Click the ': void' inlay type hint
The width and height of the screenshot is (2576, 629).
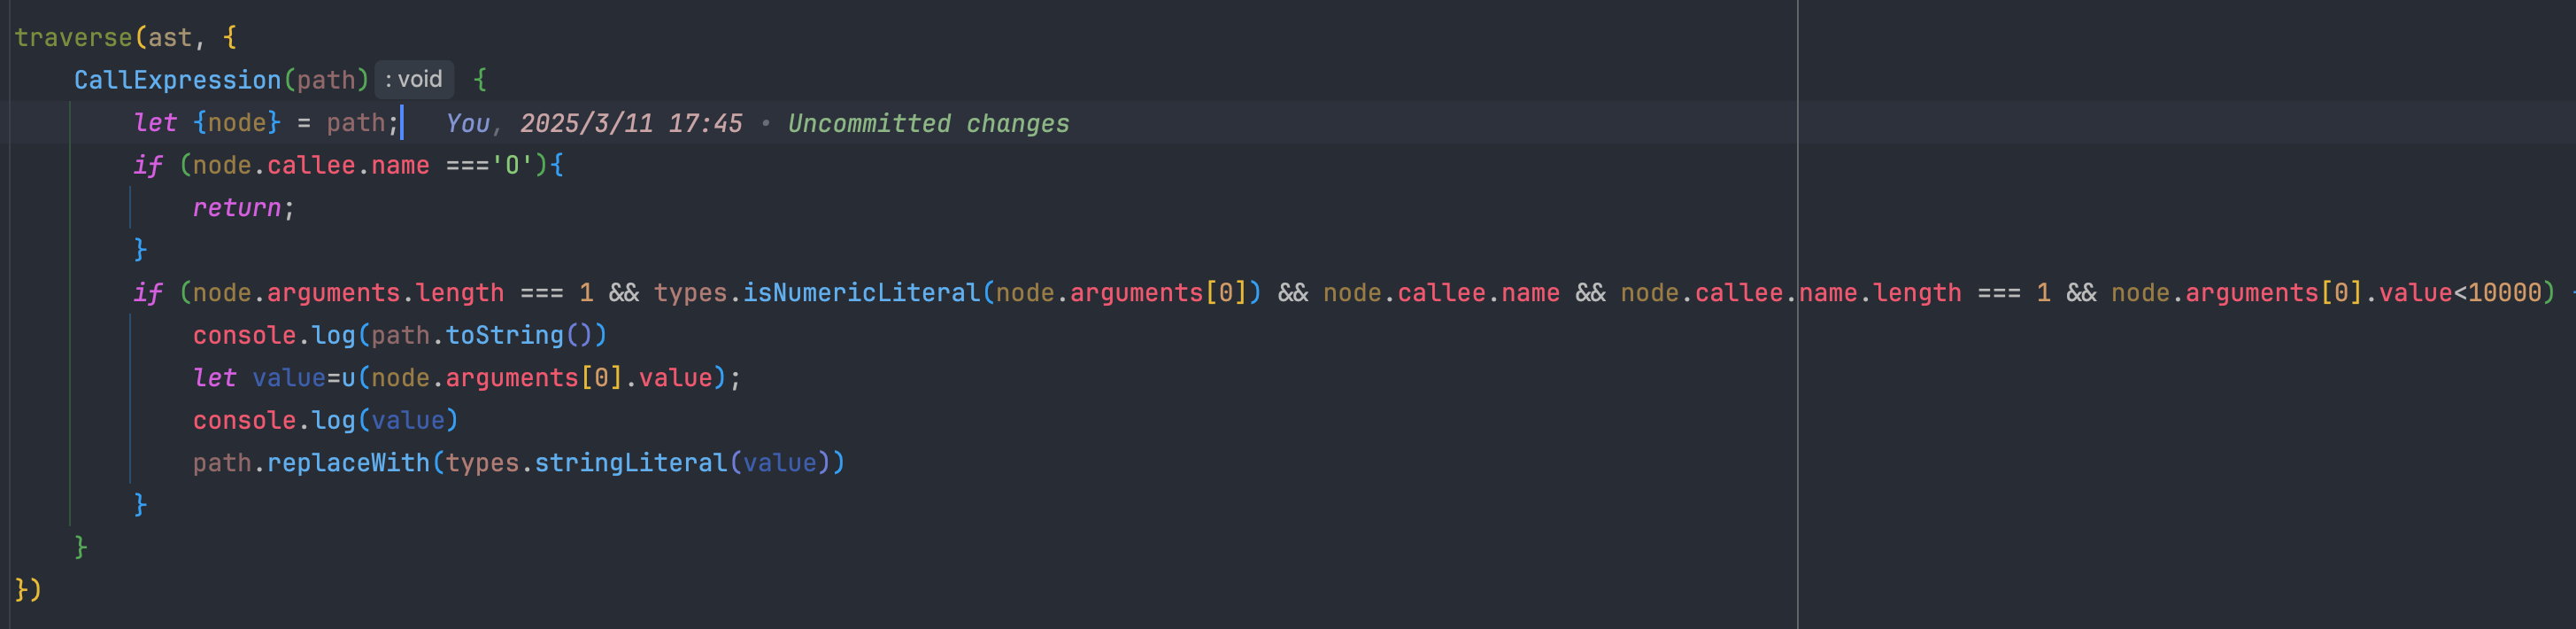414,80
